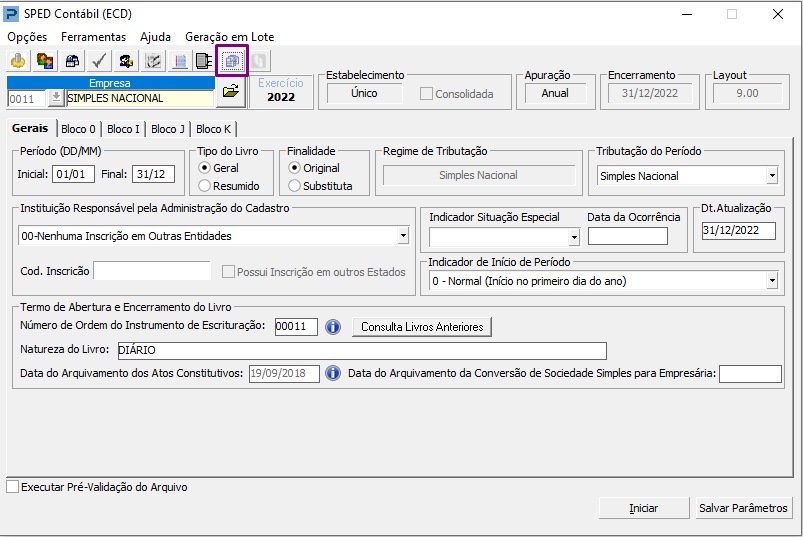Click the down-arrow button beside code 0011
The width and height of the screenshot is (803, 537).
point(56,98)
